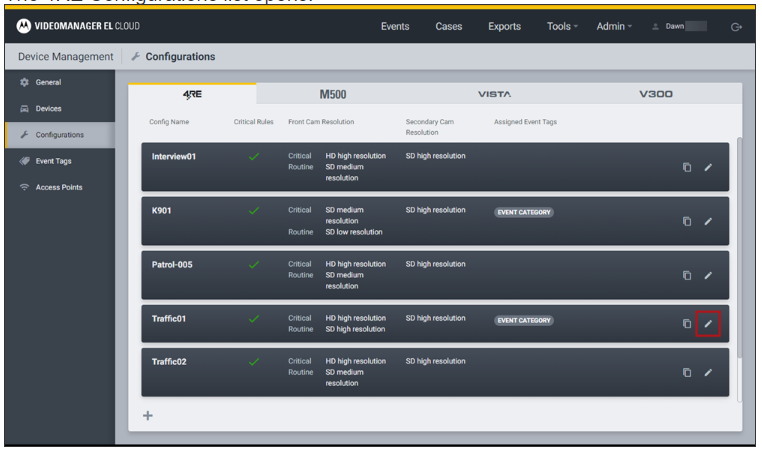Image resolution: width=762 pixels, height=451 pixels.
Task: Click the Access Points wifi icon
Action: pyautogui.click(x=24, y=187)
